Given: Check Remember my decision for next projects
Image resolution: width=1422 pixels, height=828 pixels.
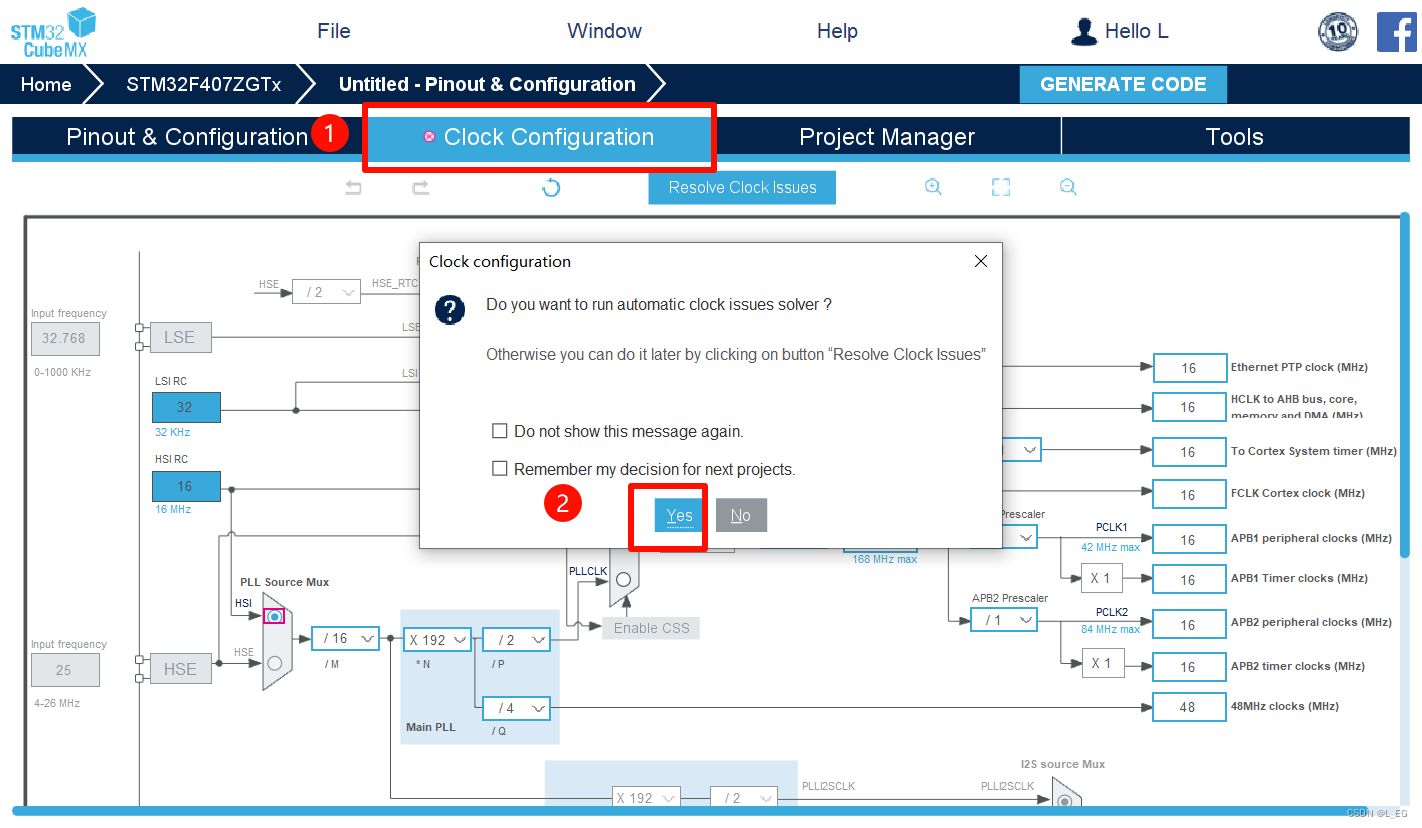Looking at the screenshot, I should tap(500, 468).
